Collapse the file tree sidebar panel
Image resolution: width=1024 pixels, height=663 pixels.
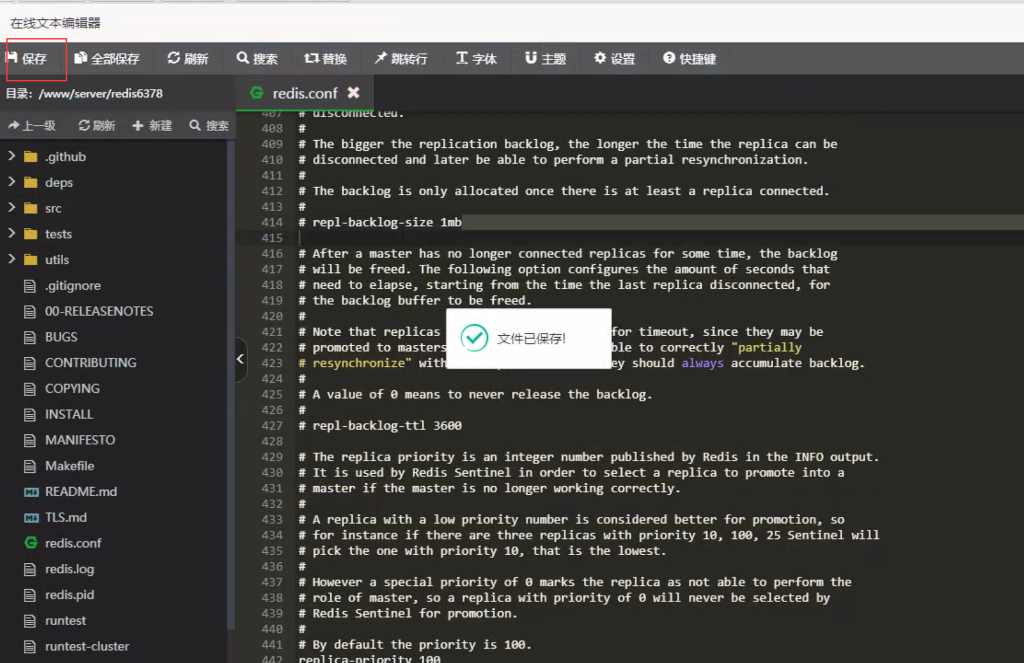(240, 357)
